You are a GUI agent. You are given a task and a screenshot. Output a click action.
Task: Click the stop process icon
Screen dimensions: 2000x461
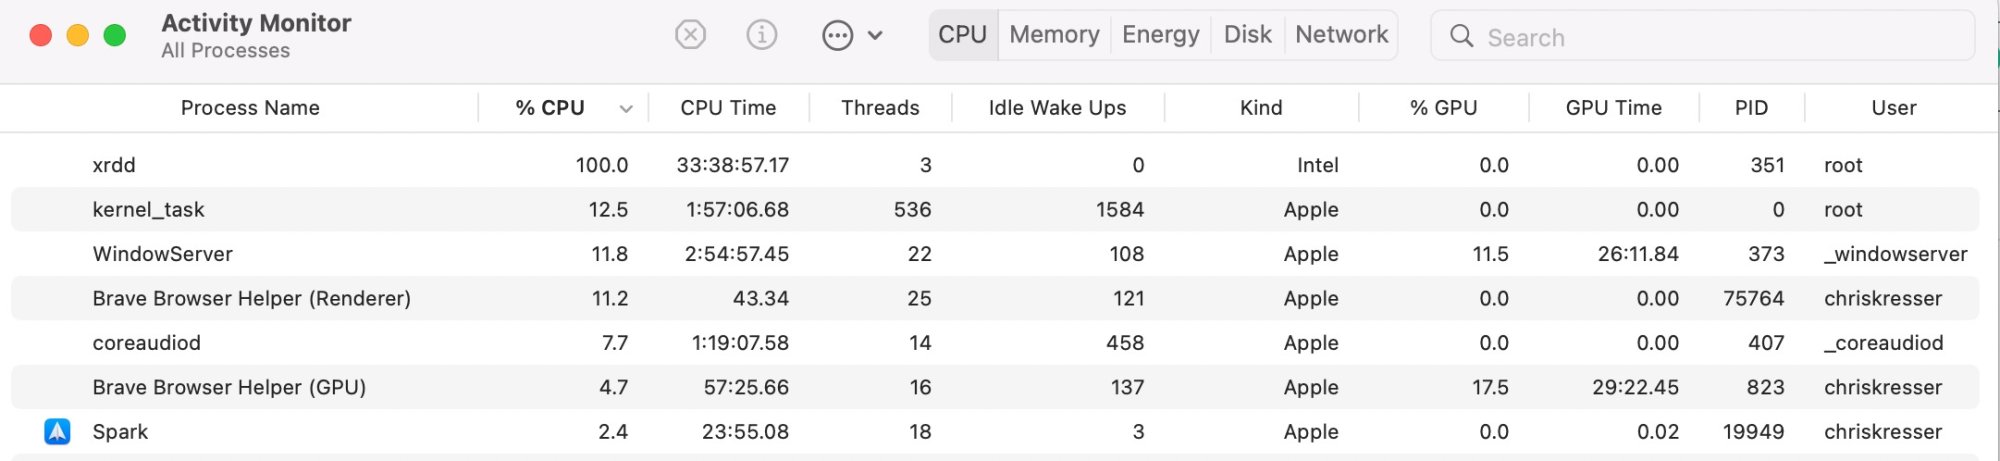(690, 35)
